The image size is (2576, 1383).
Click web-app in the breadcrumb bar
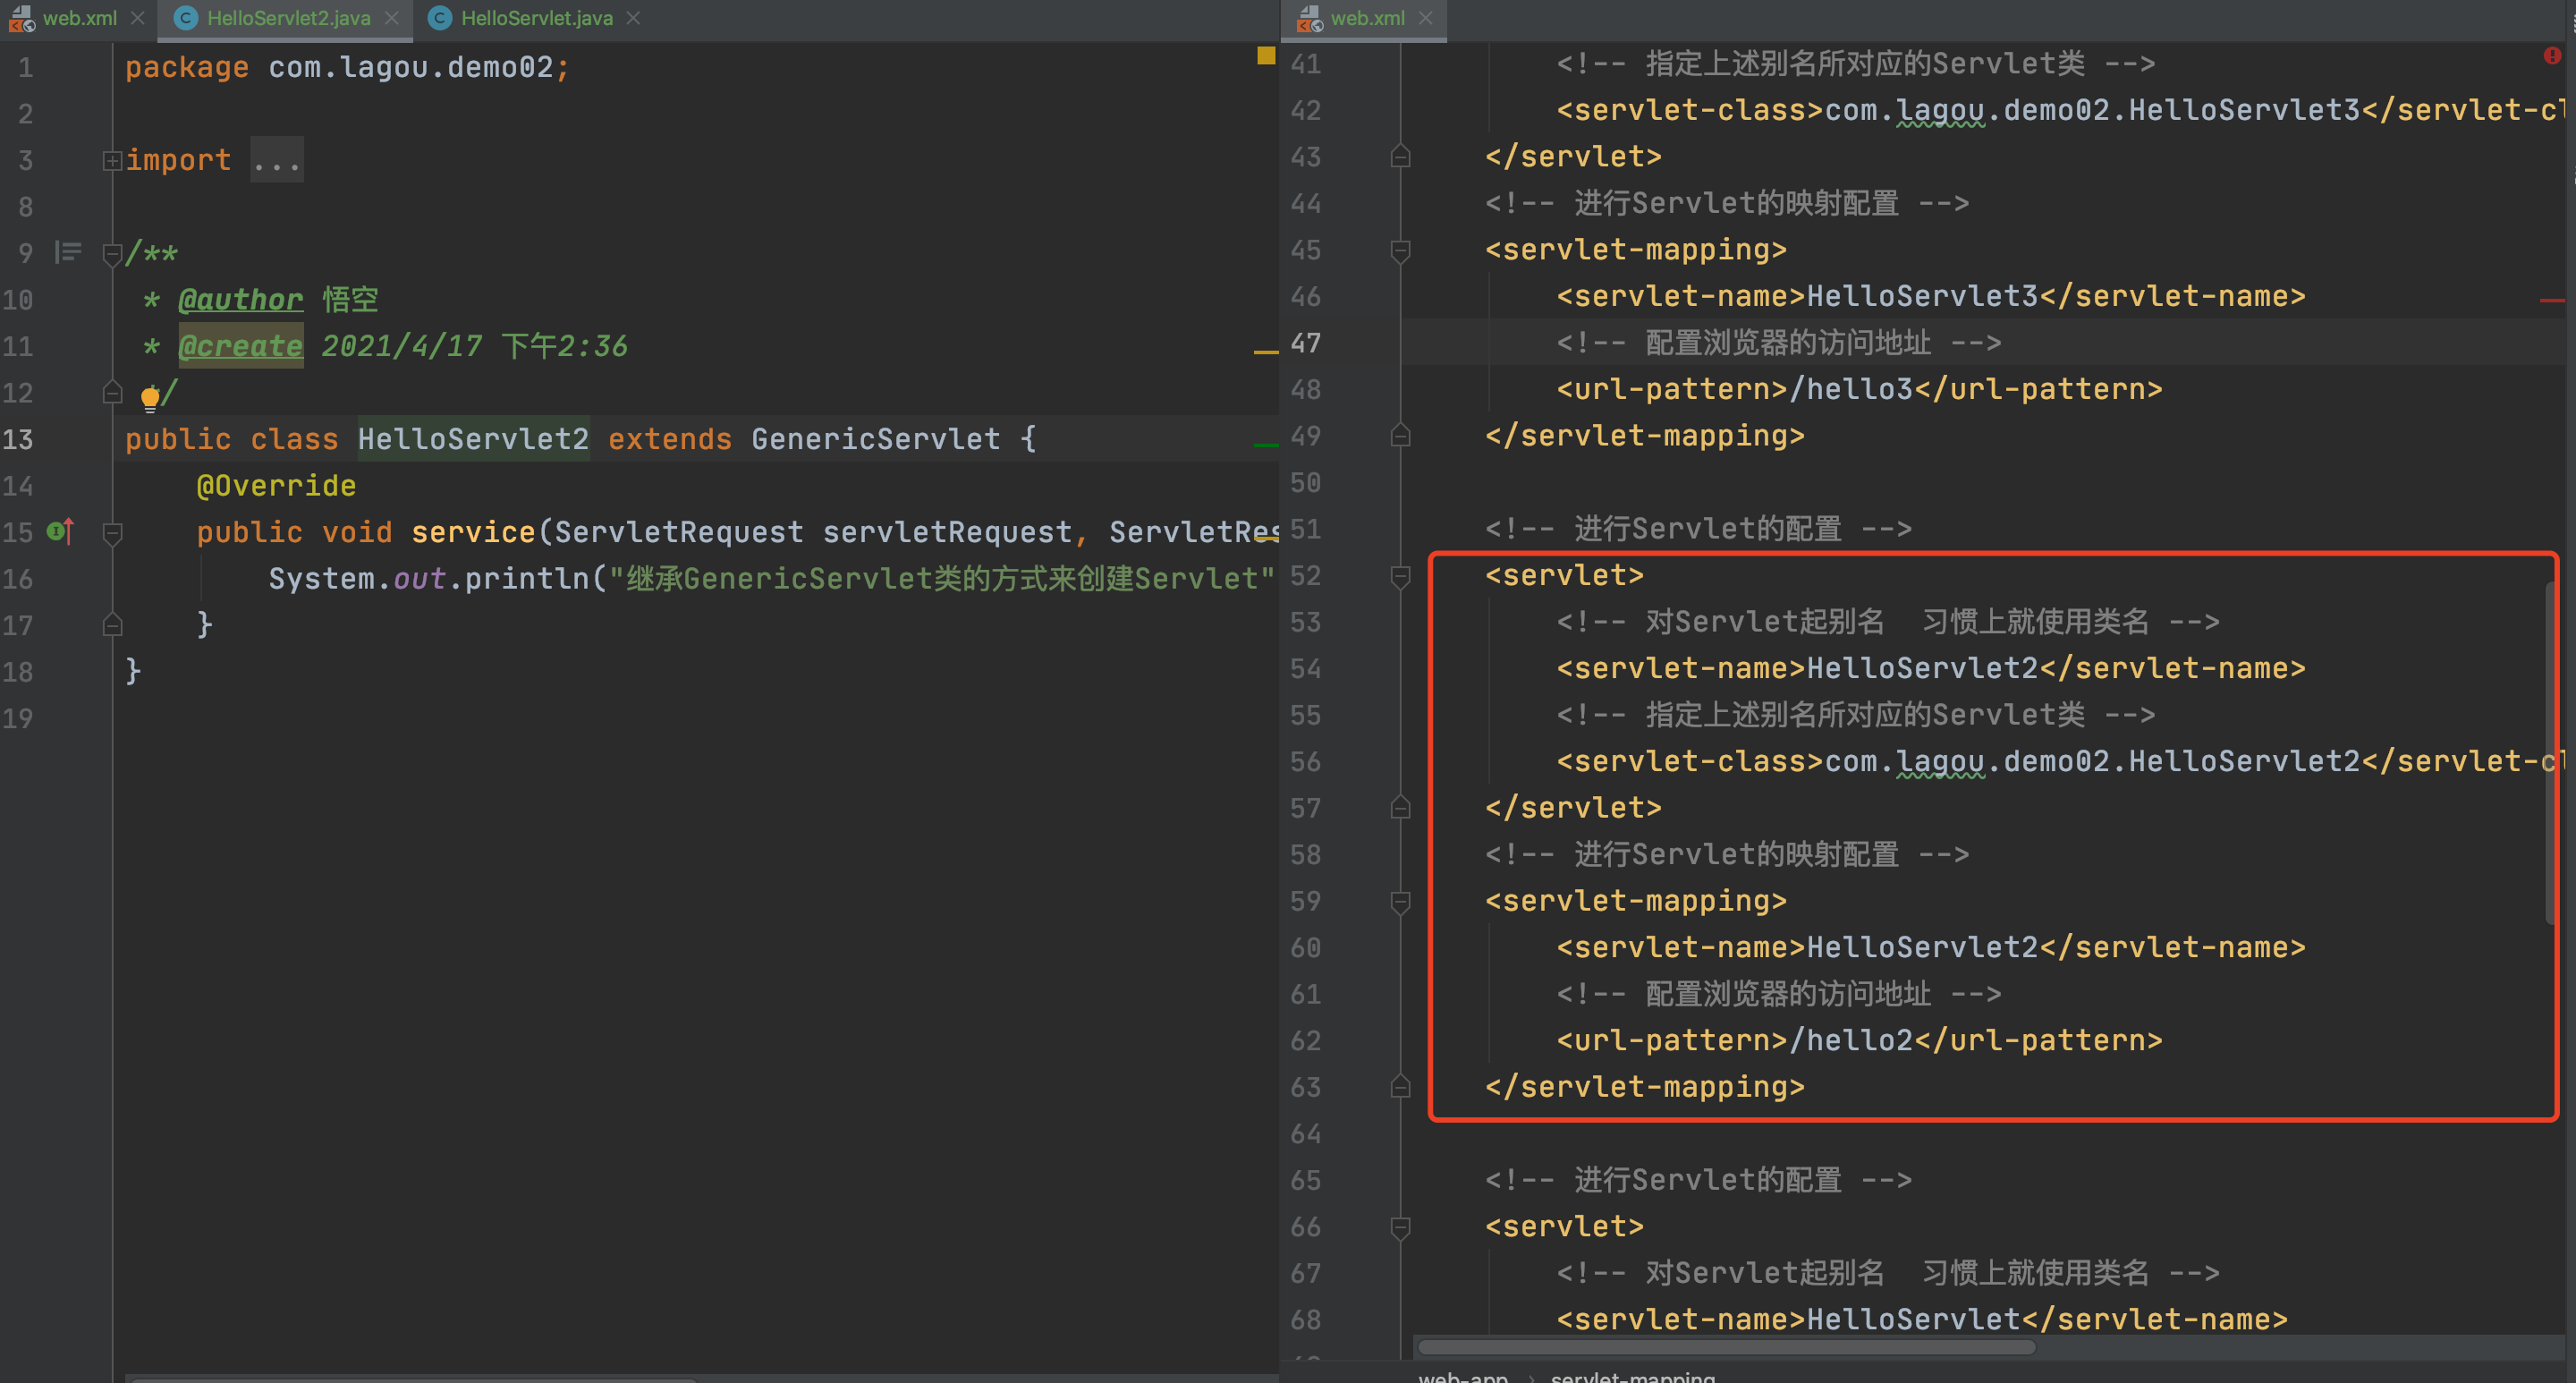point(1463,1376)
